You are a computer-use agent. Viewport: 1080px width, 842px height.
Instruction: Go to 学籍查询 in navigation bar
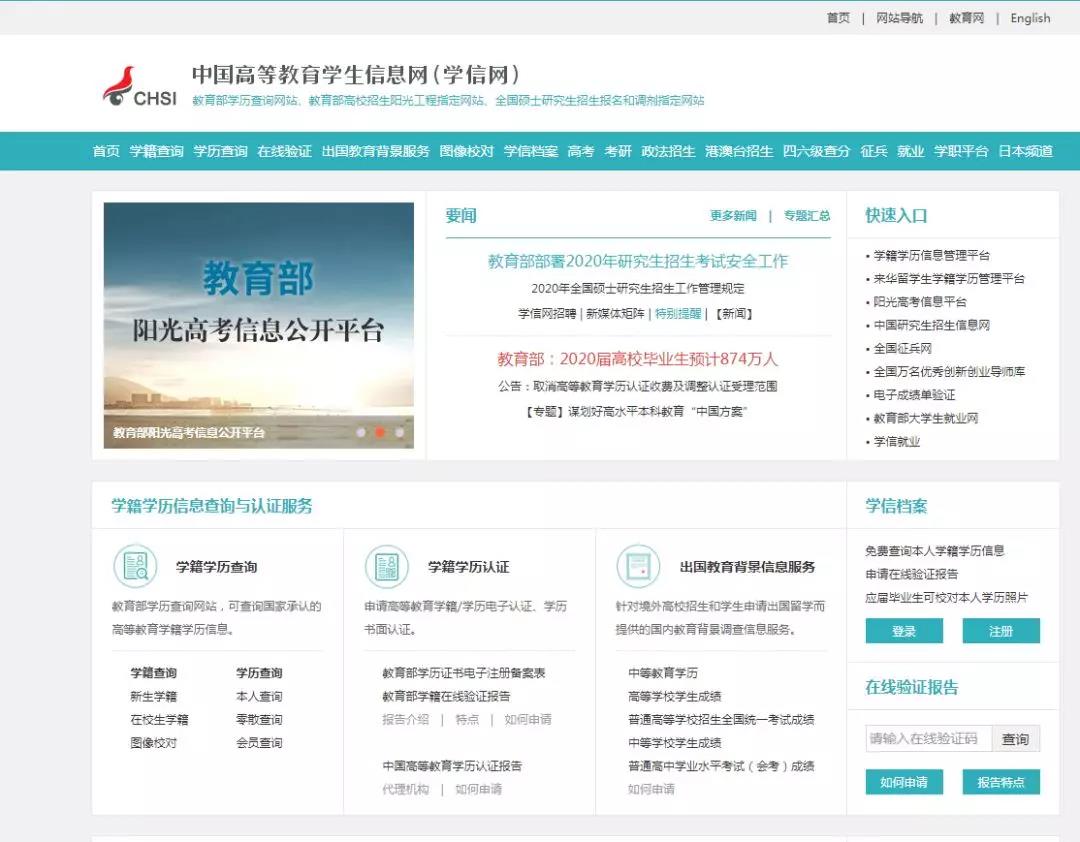(156, 151)
